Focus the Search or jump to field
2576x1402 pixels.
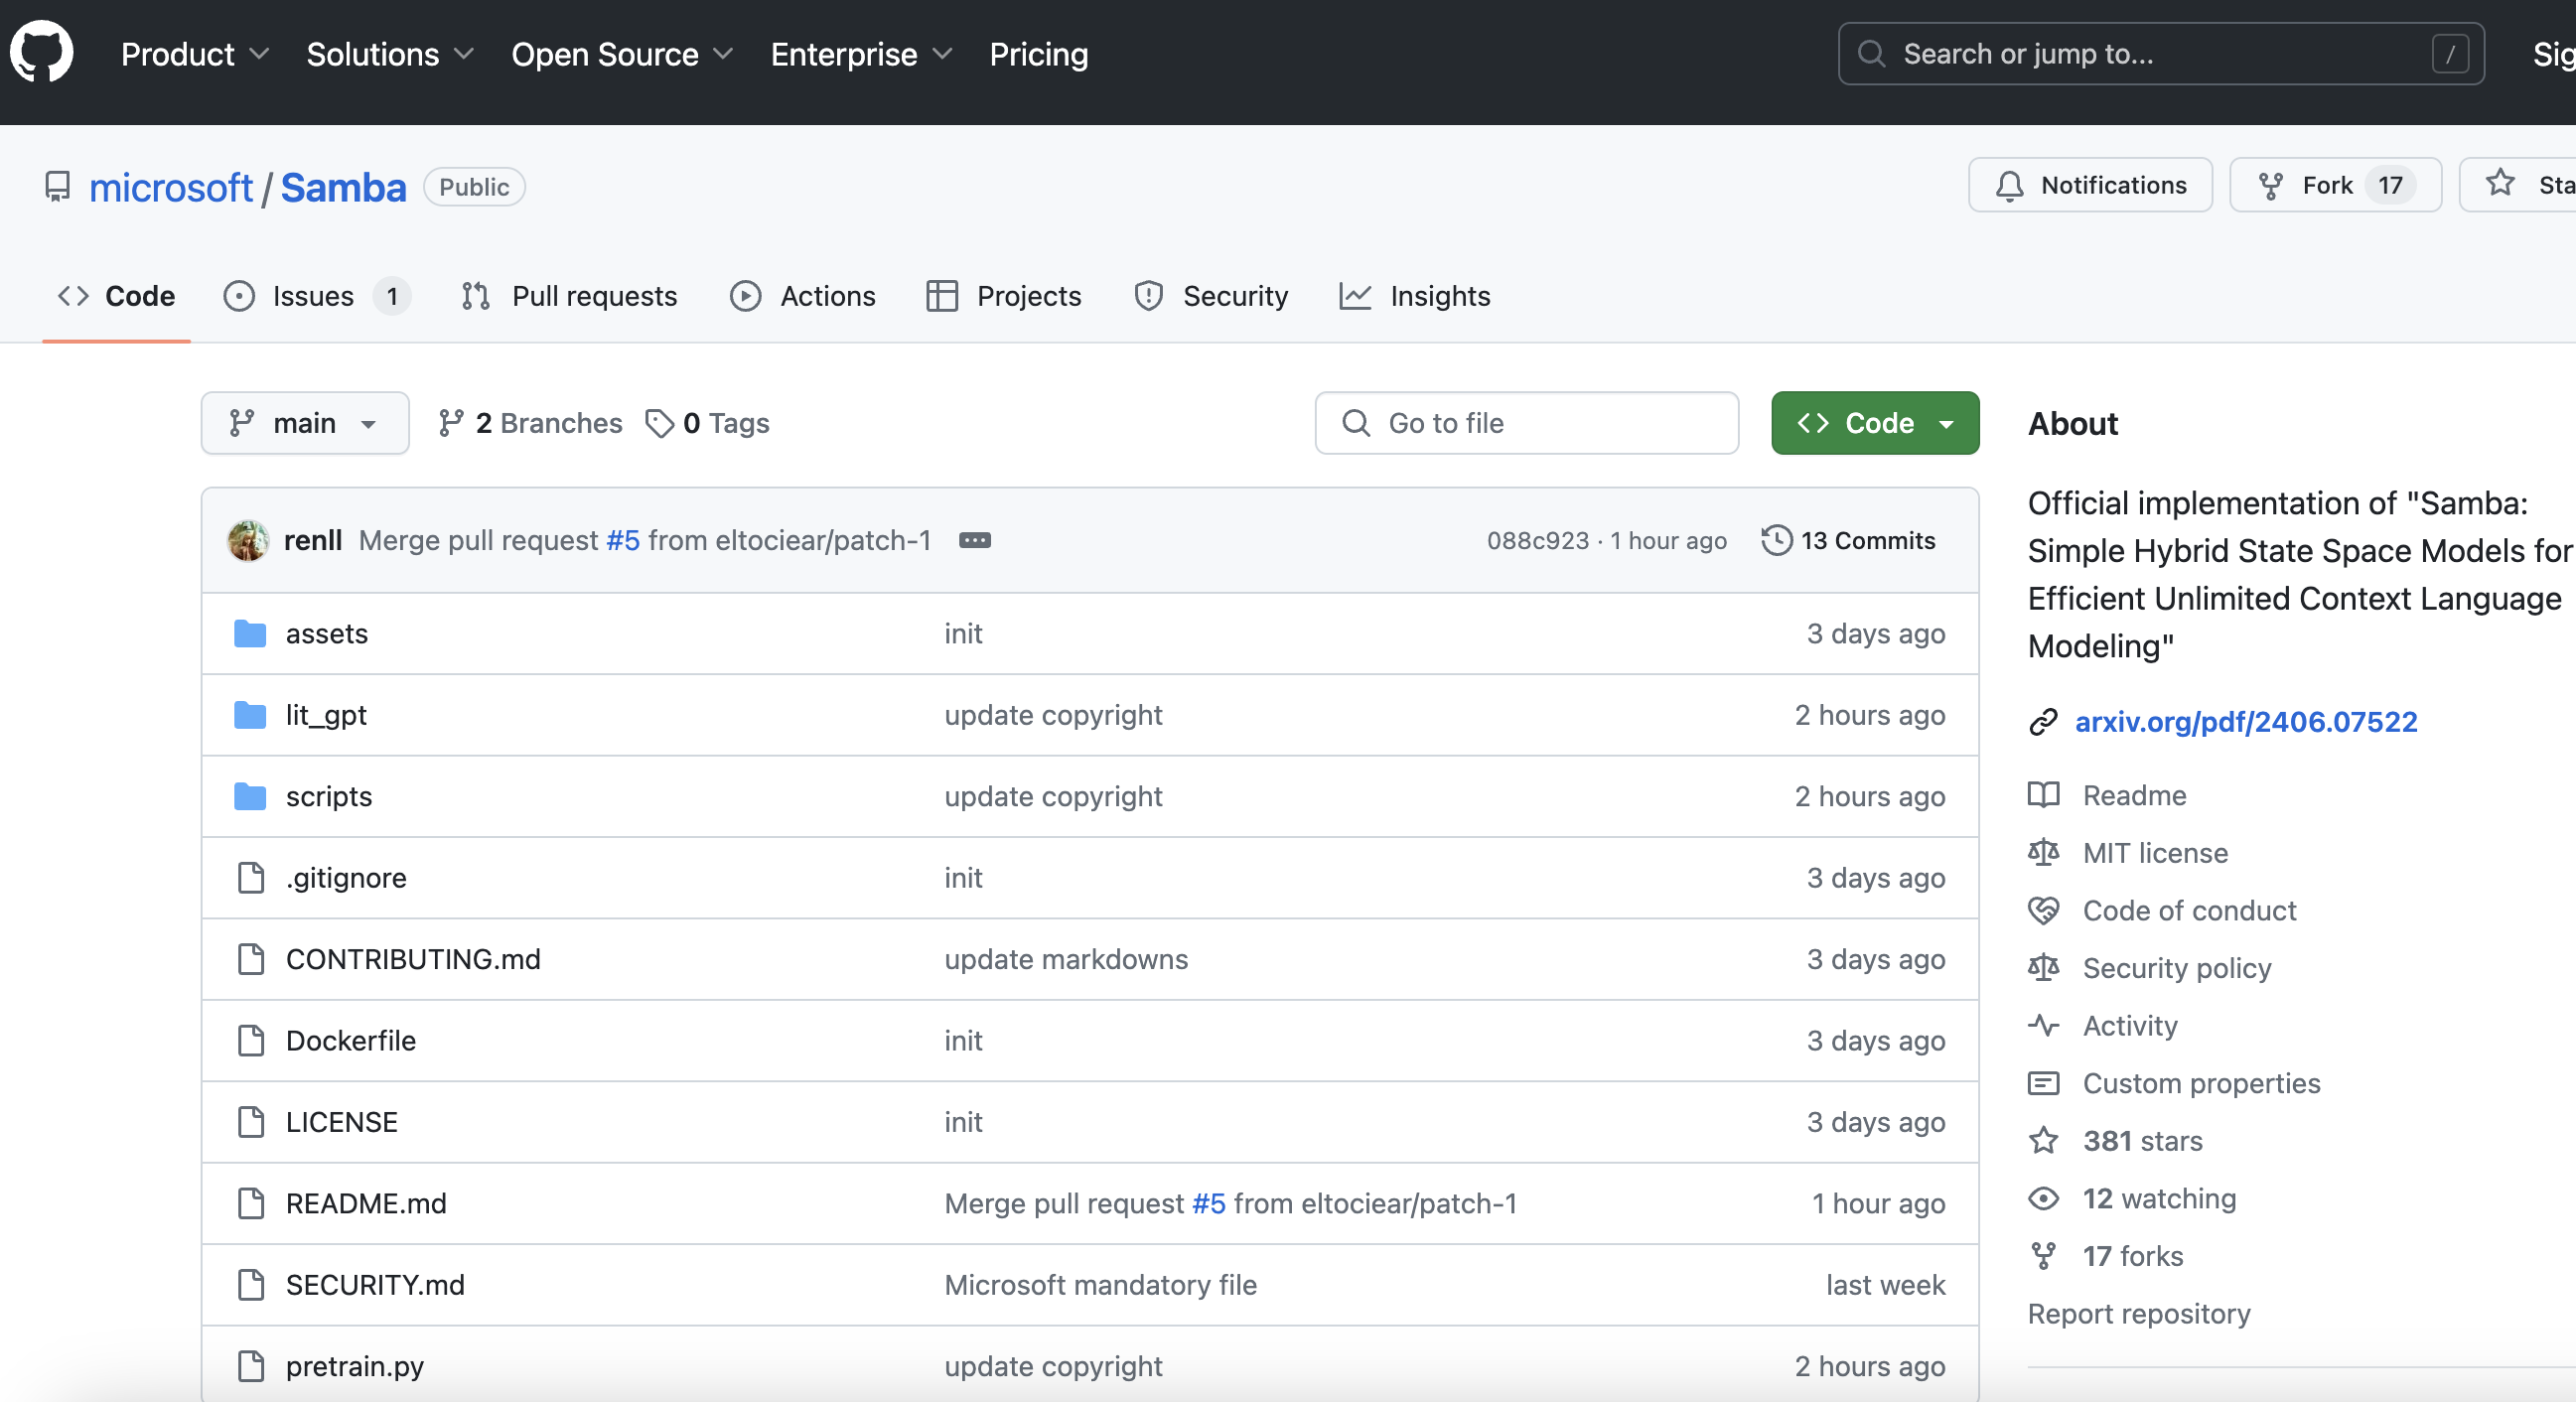point(2160,54)
